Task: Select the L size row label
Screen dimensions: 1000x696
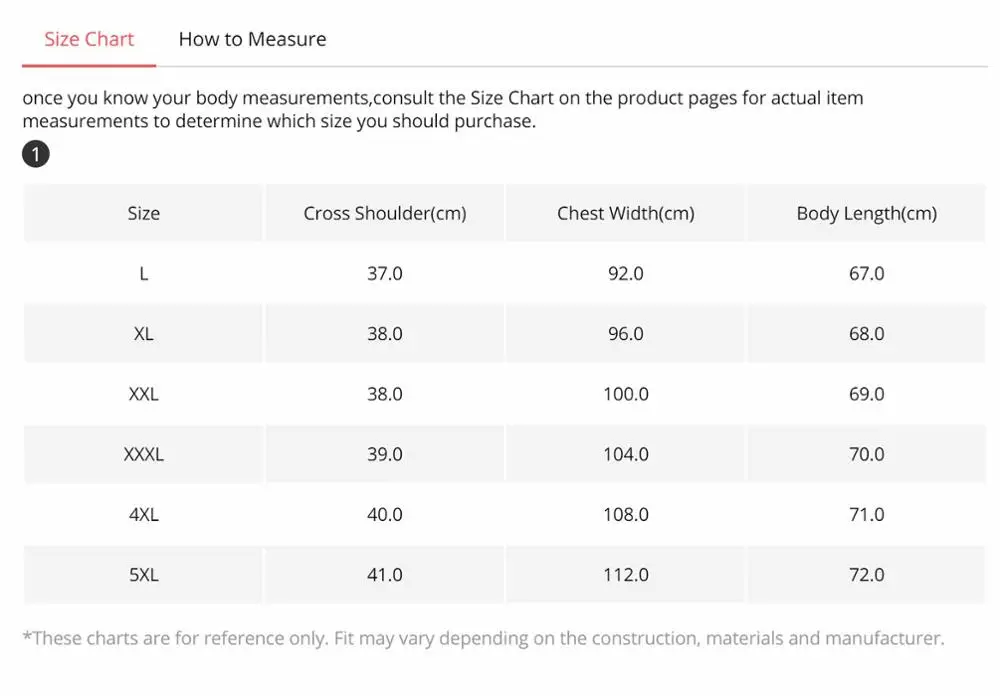Action: (x=144, y=273)
